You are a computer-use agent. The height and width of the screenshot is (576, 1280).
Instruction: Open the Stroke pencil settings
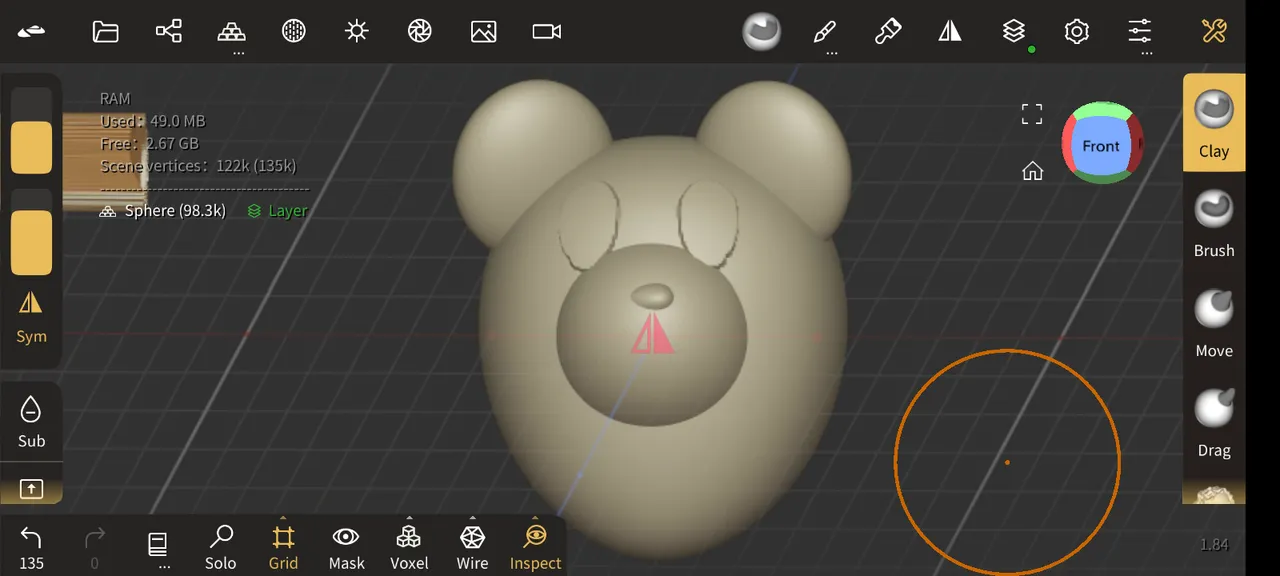[825, 31]
